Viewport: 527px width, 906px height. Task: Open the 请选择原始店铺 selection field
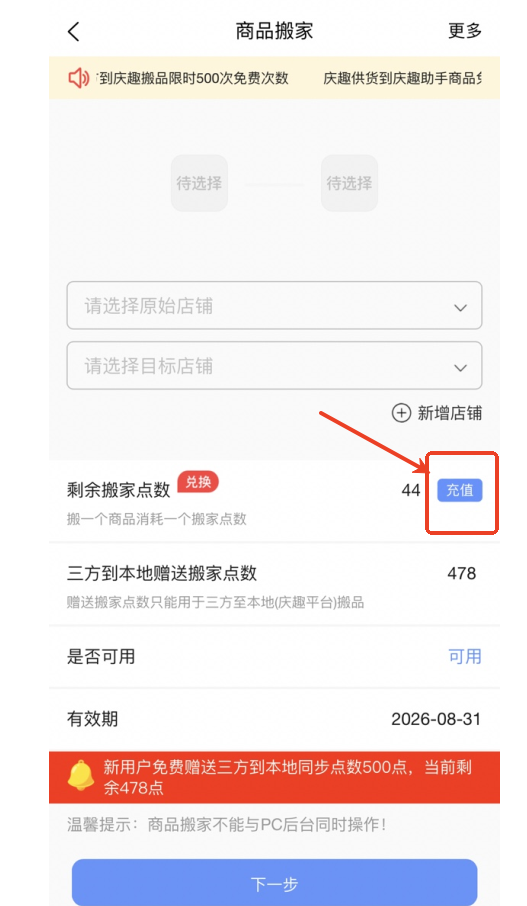click(x=274, y=306)
